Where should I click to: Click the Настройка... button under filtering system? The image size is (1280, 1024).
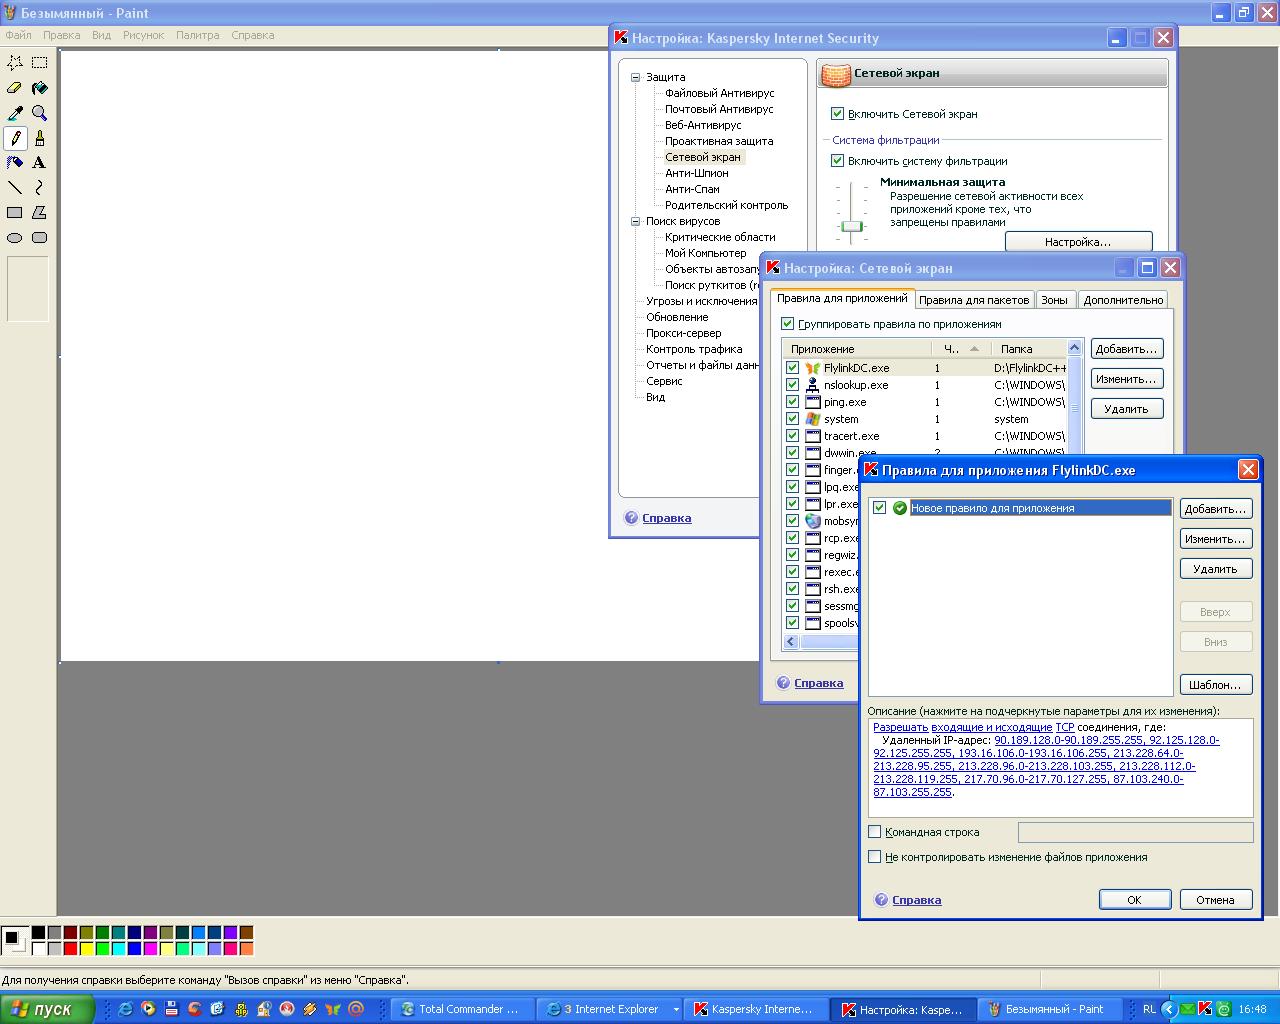click(1078, 242)
